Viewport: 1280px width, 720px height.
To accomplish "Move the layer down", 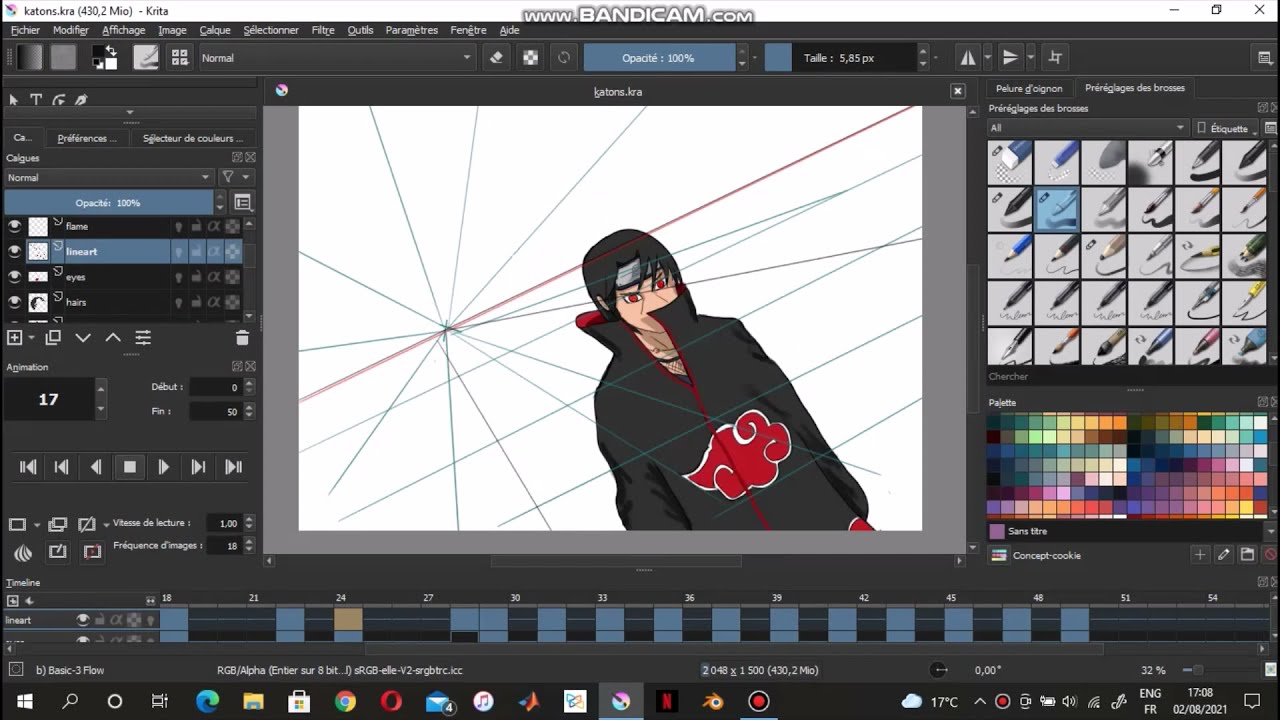I will (83, 338).
